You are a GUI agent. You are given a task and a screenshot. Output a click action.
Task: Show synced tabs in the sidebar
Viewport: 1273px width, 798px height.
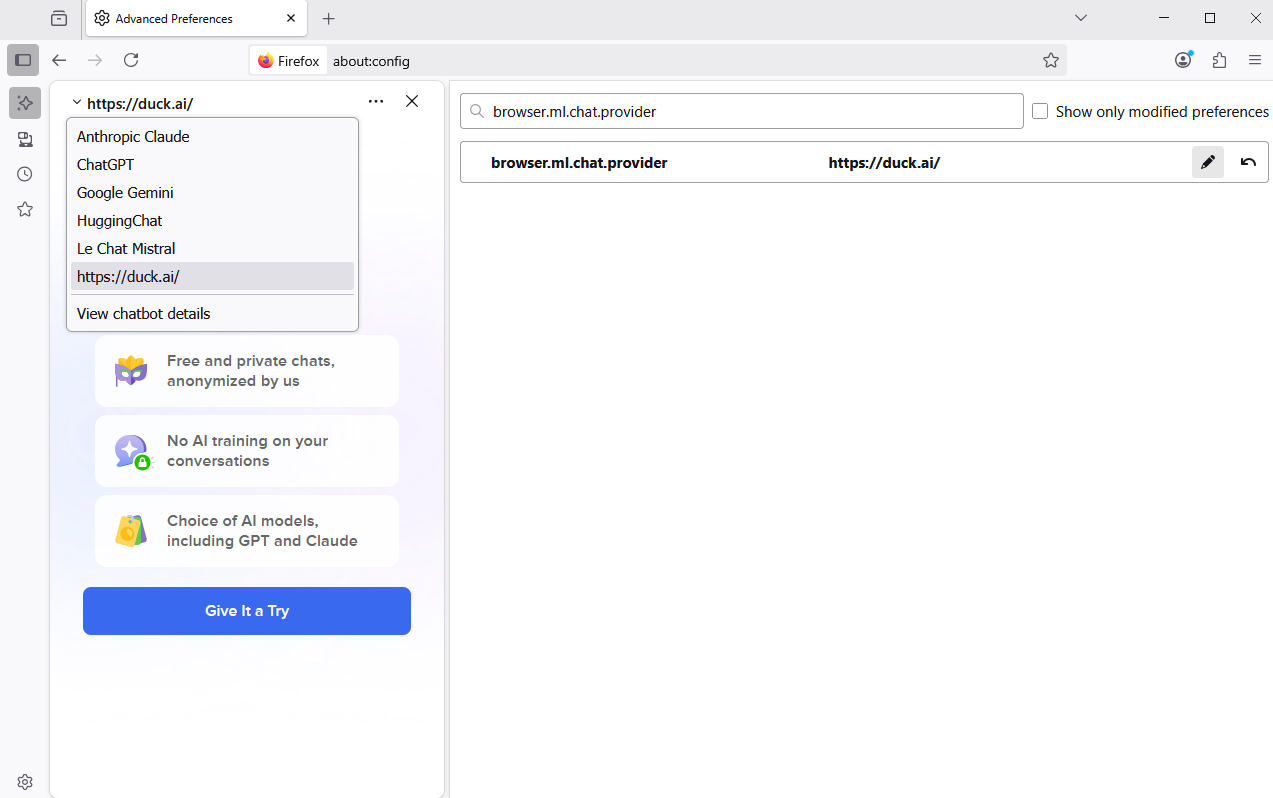point(25,139)
